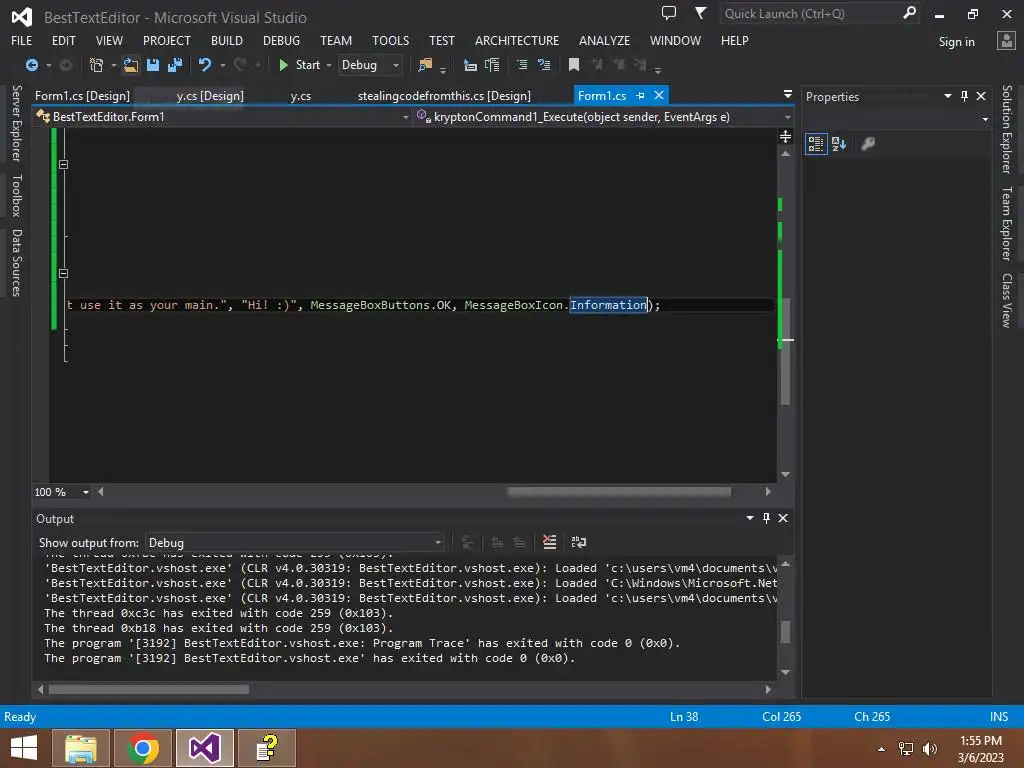
Task: Collapse the upper code region outline marker
Action: [x=63, y=165]
